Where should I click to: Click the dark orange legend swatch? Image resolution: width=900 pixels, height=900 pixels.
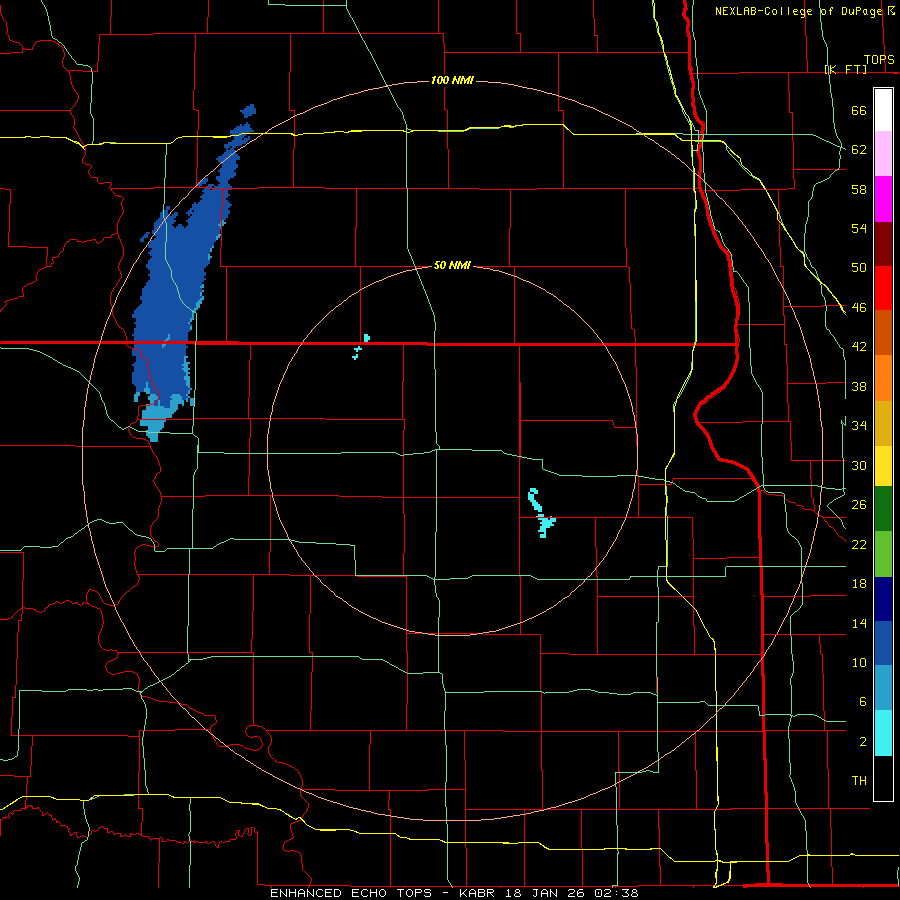pyautogui.click(x=883, y=333)
